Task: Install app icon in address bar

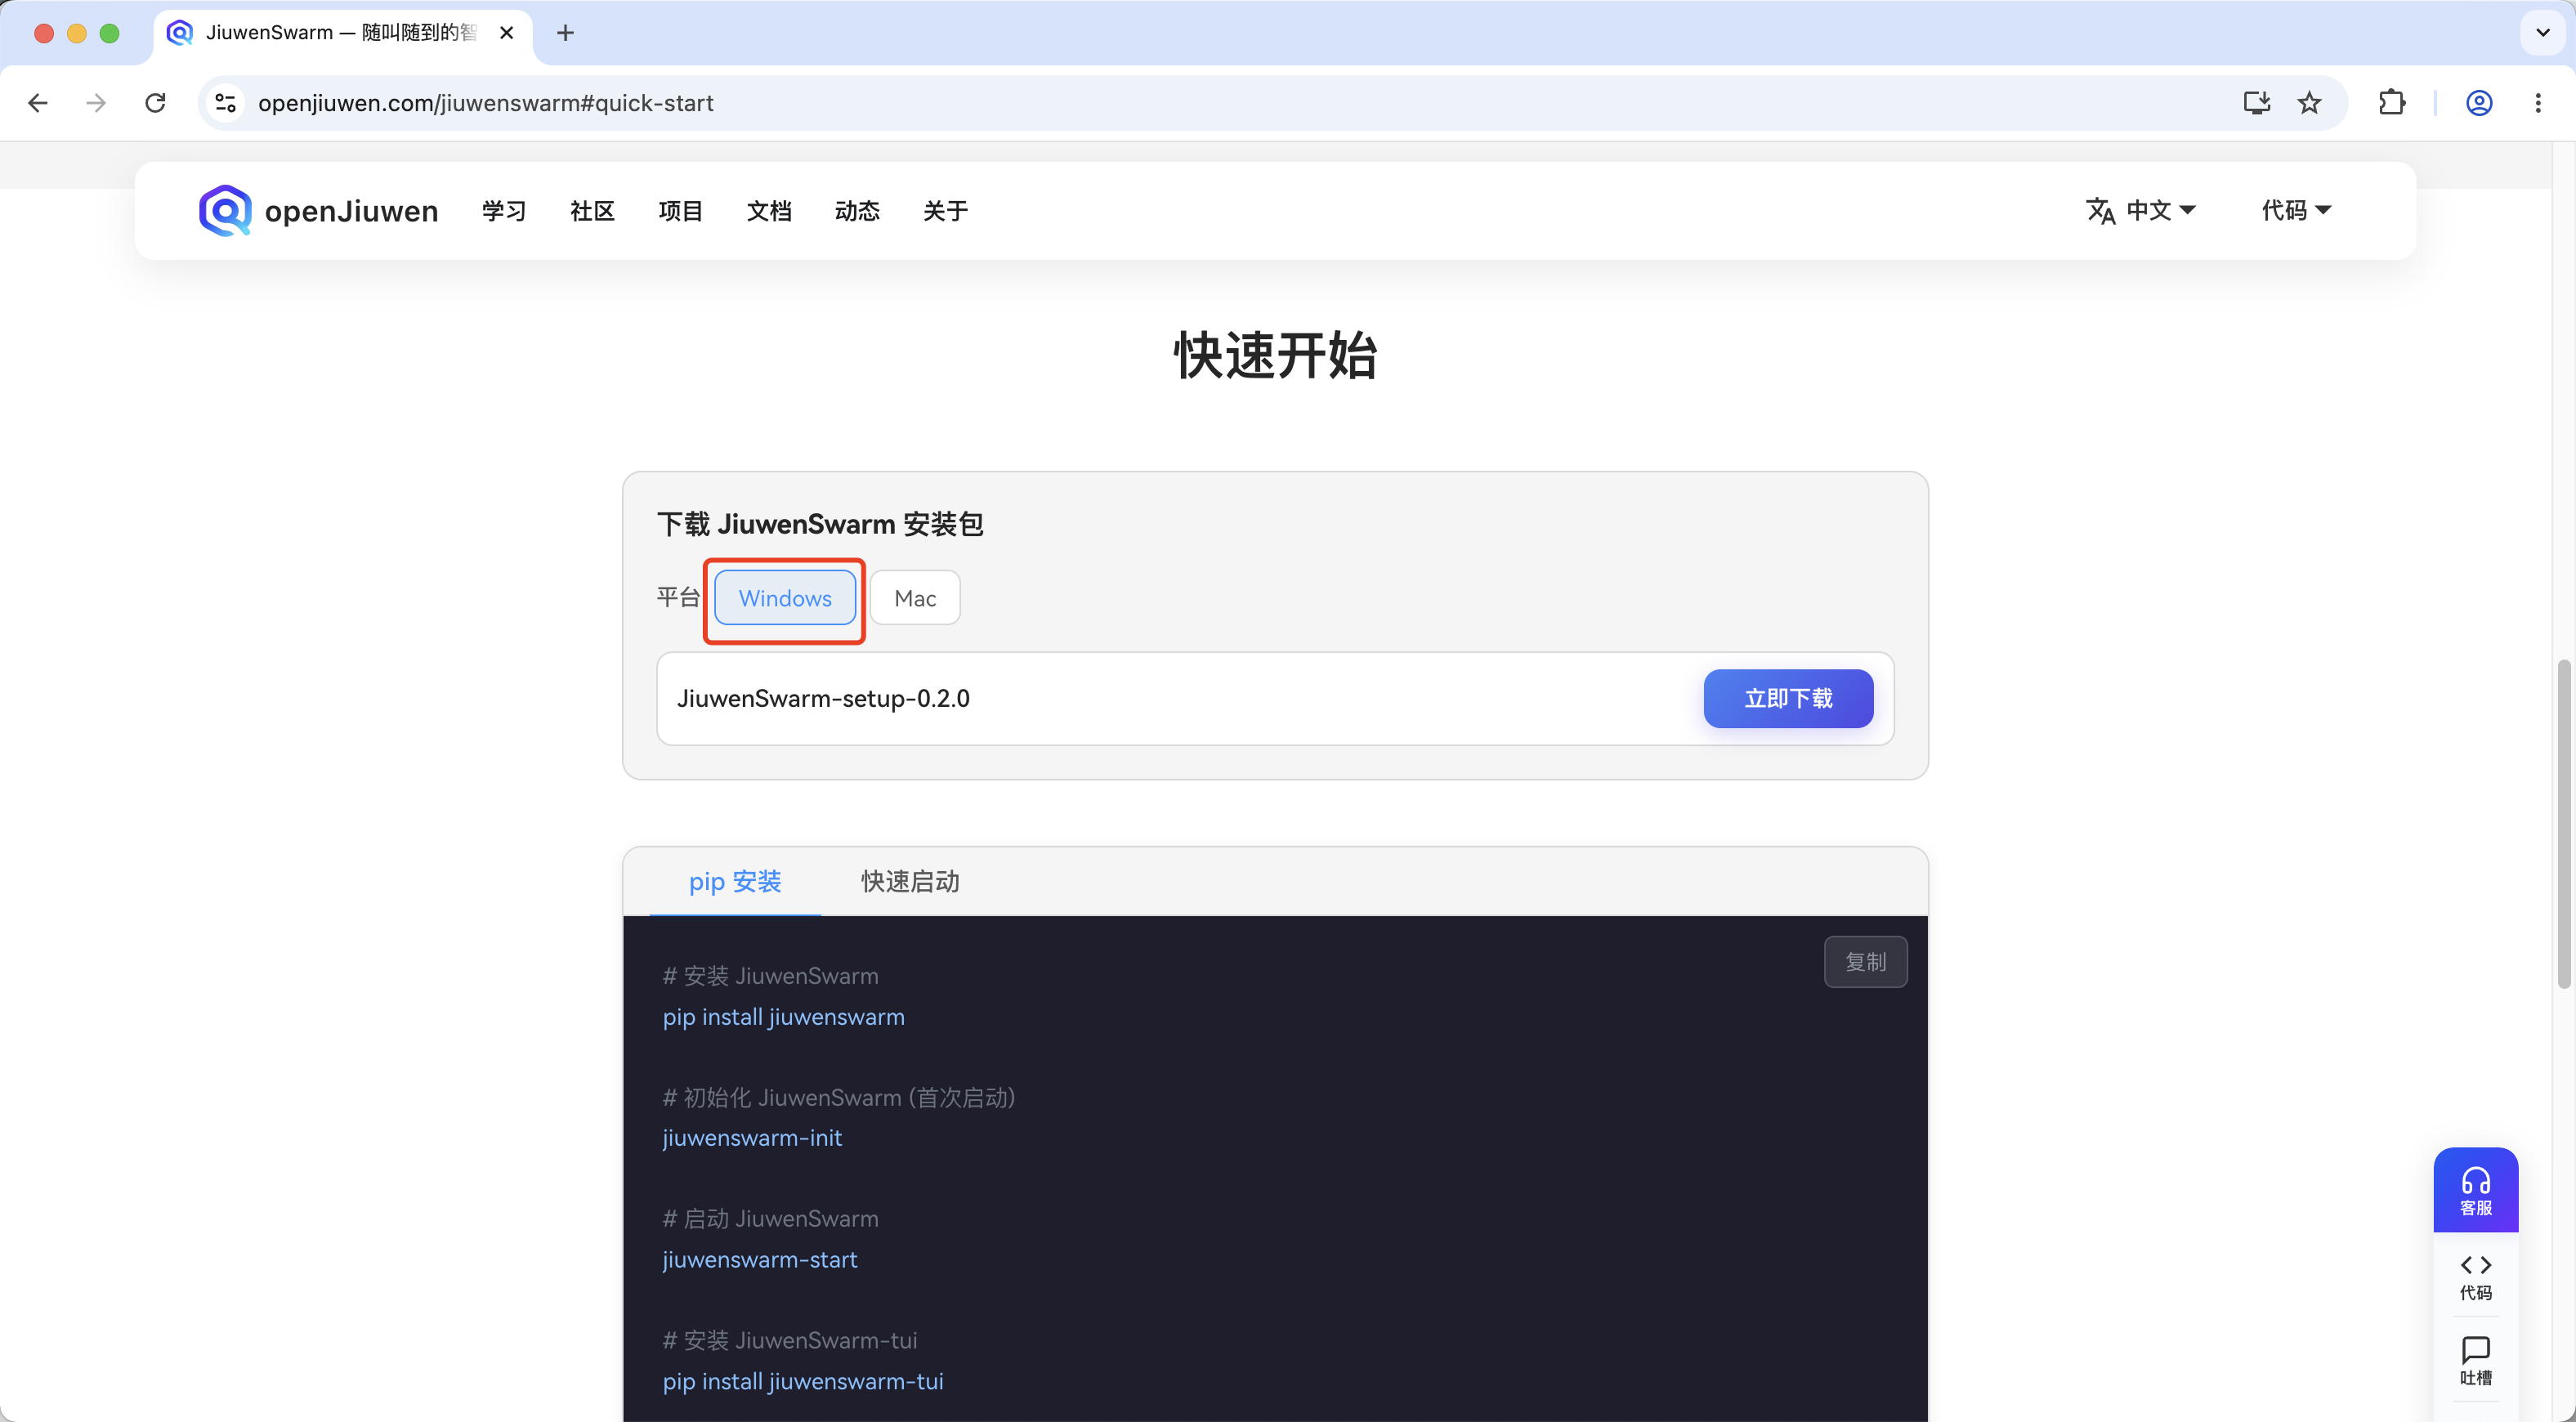Action: (2256, 103)
